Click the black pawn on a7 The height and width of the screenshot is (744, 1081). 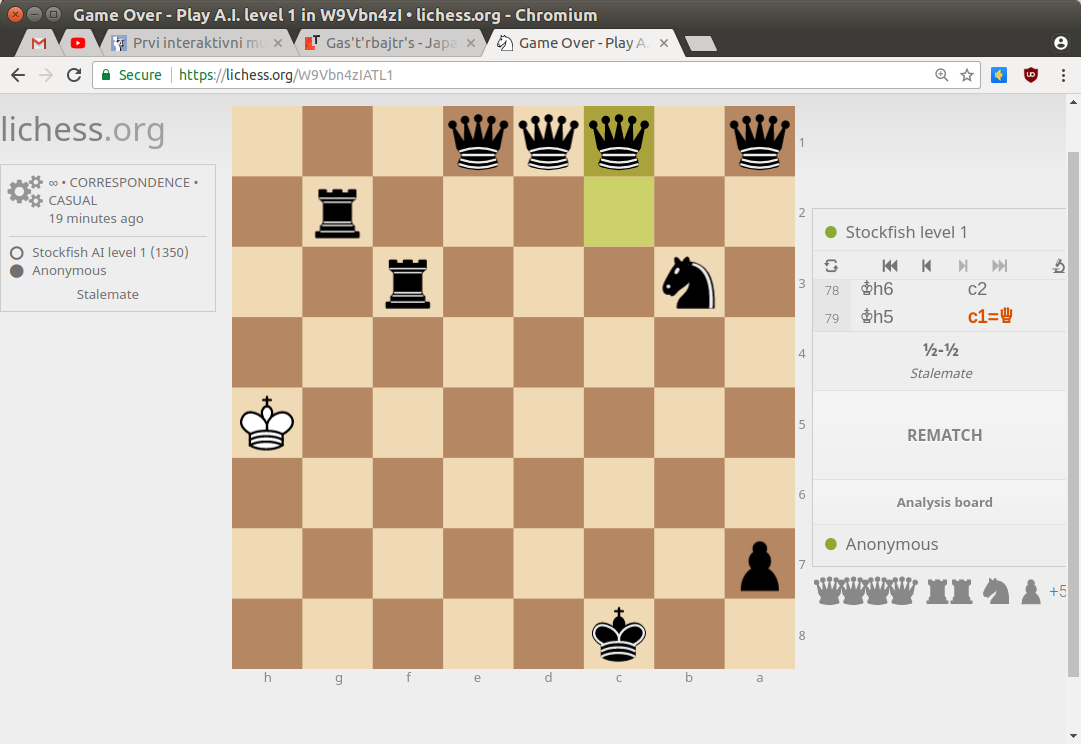point(760,563)
